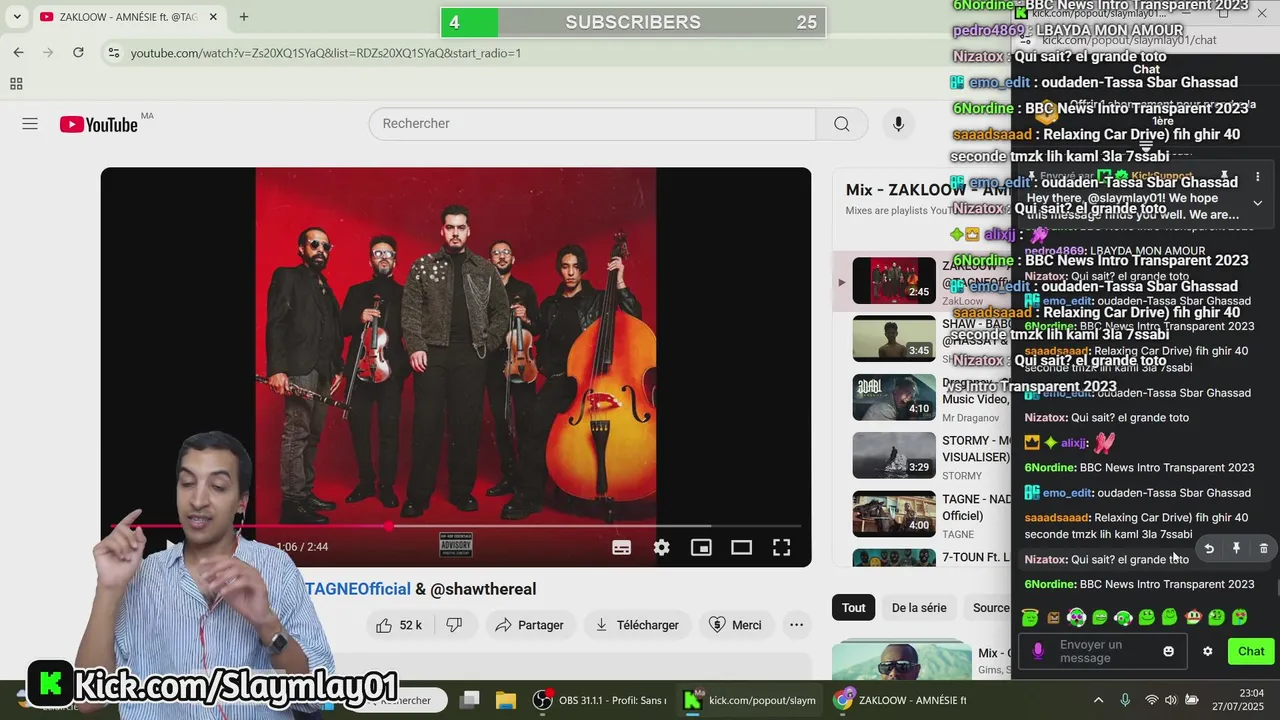
Task: Go back with the browser back arrow
Action: [x=18, y=52]
